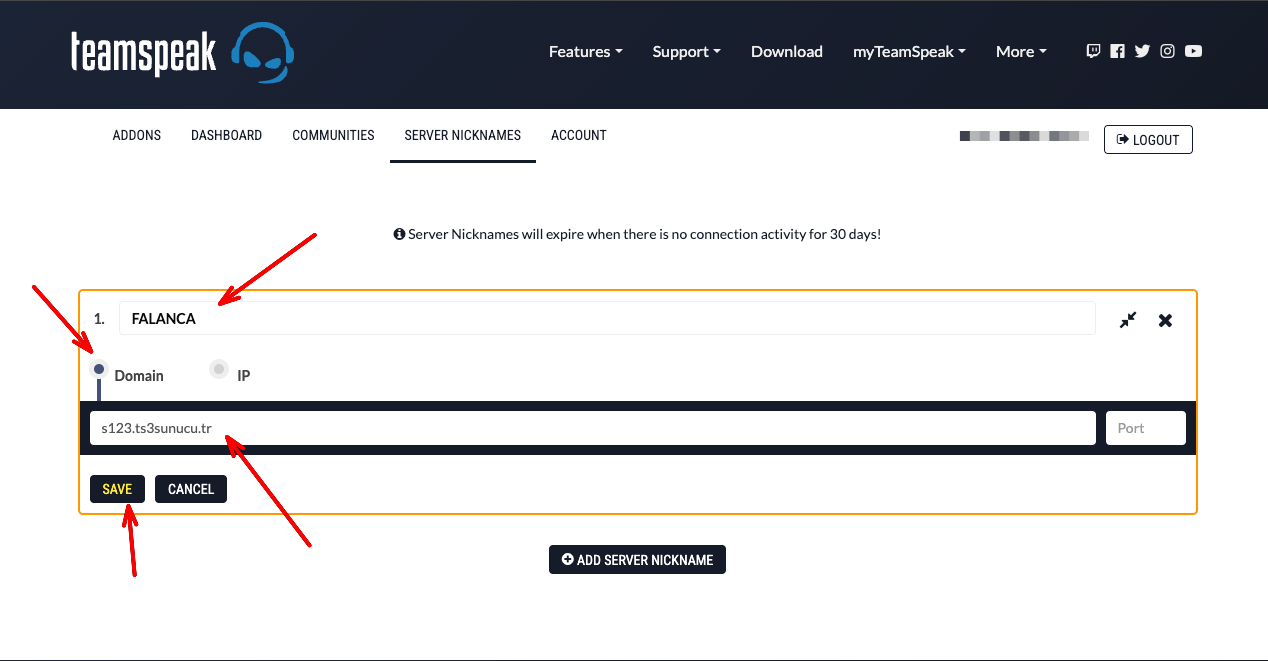This screenshot has height=661, width=1268.
Task: Click the Add Server Nickname button
Action: pos(637,560)
